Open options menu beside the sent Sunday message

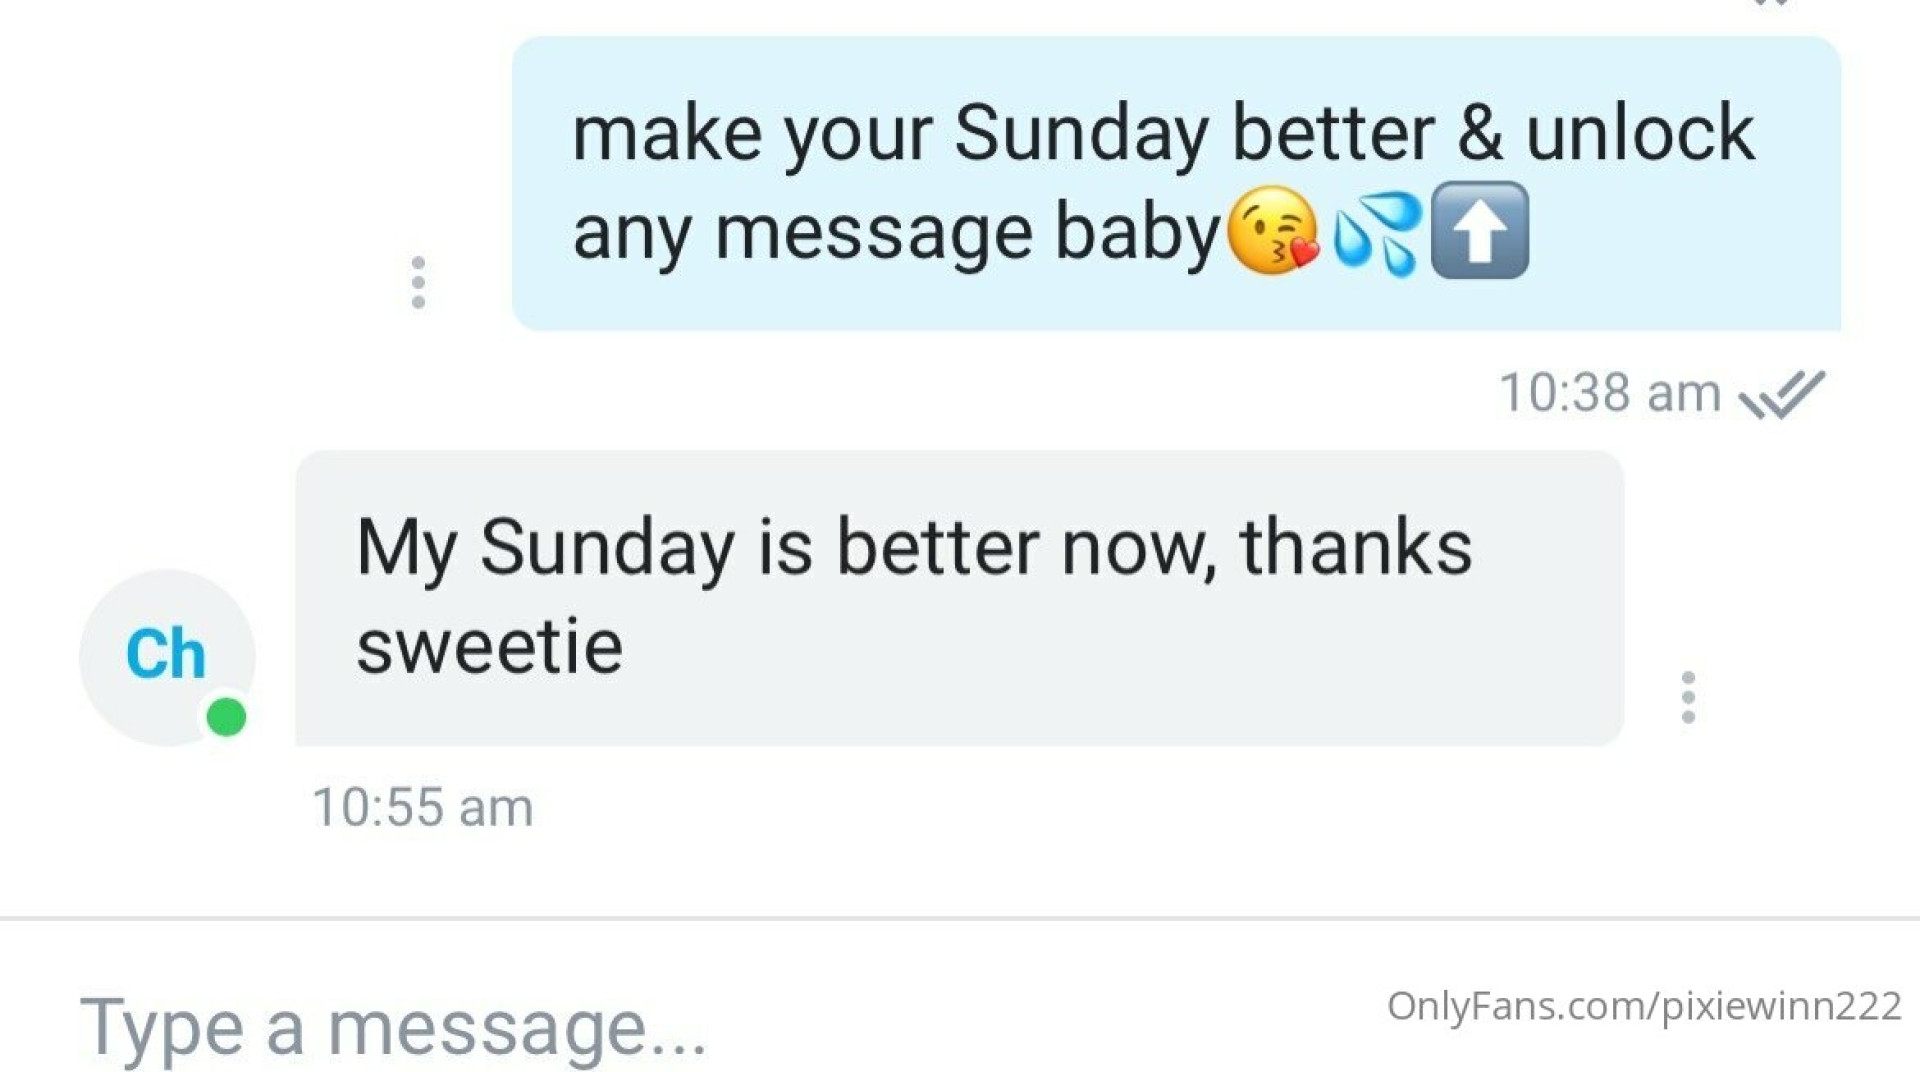[x=418, y=283]
